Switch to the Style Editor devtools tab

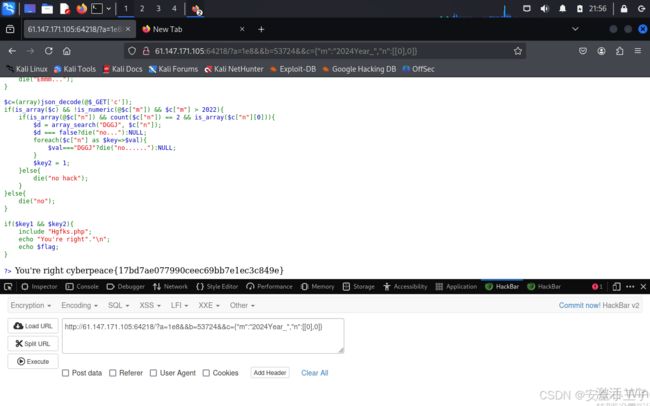(217, 287)
